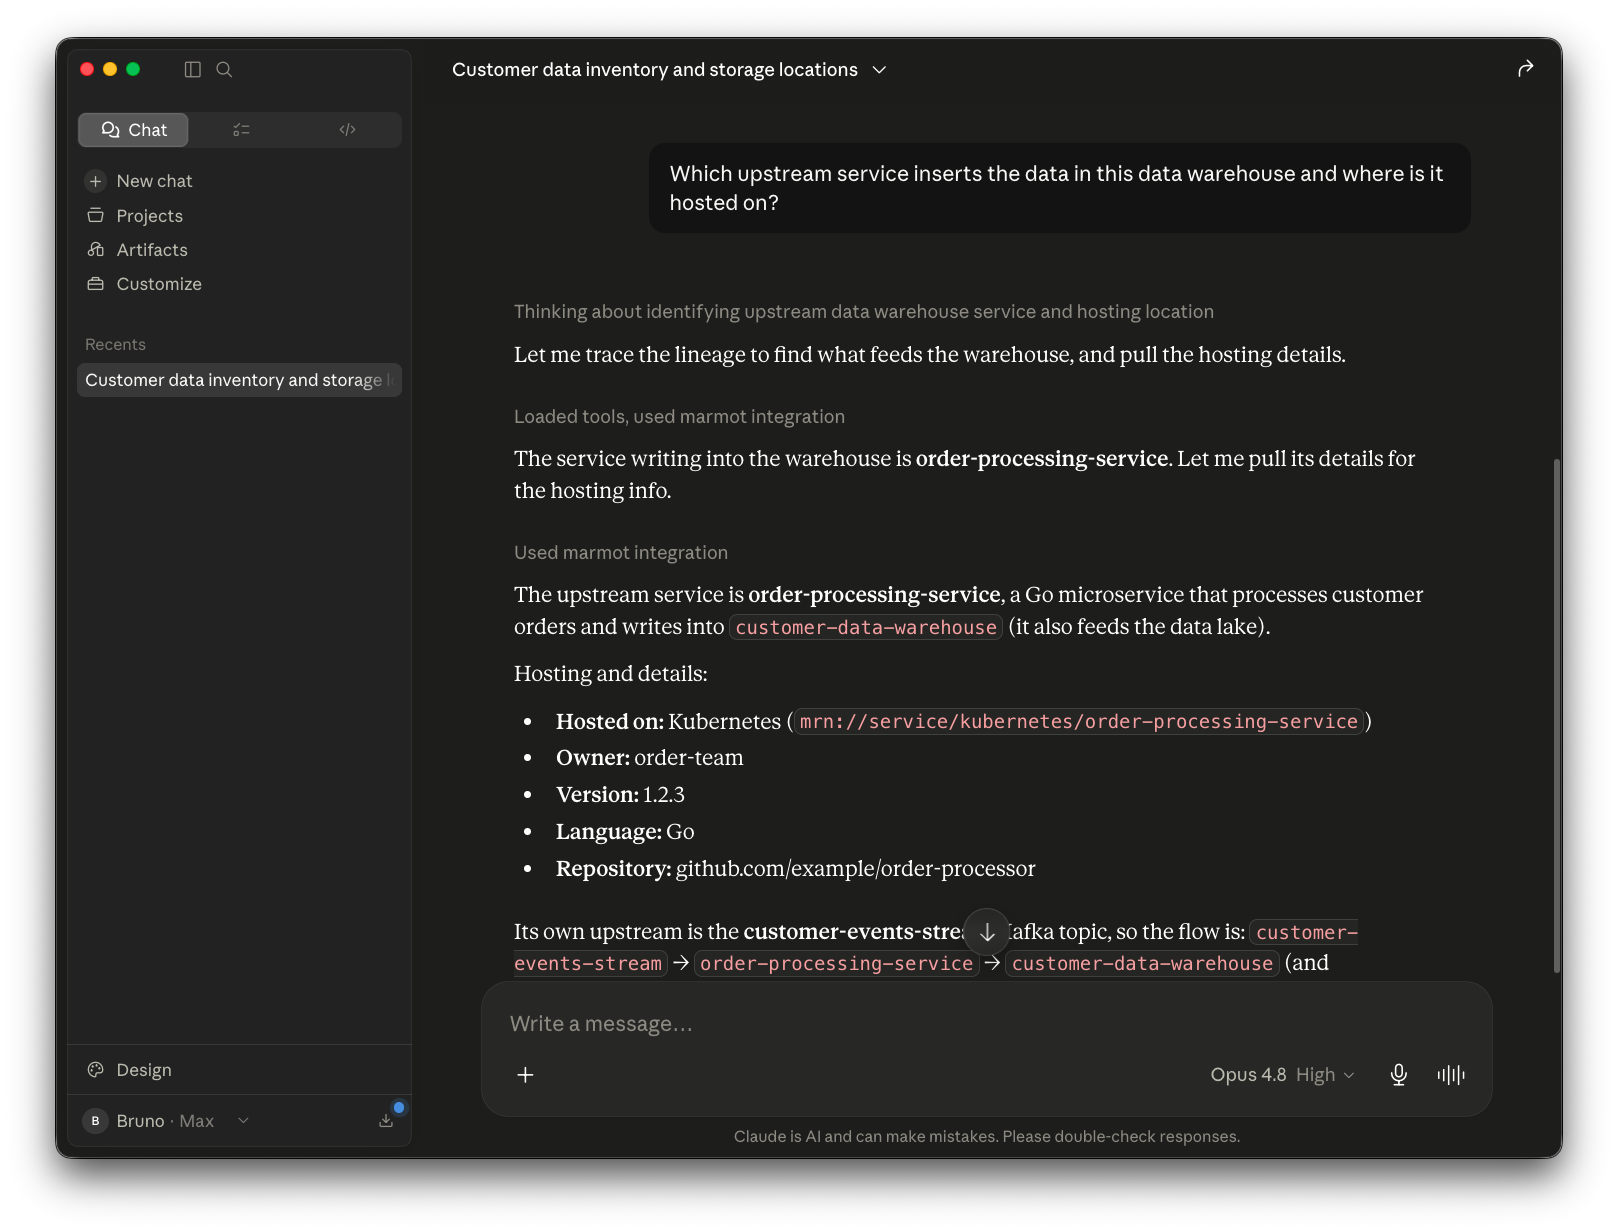Toggle the sidebar panel icon
1618x1232 pixels.
click(x=193, y=69)
